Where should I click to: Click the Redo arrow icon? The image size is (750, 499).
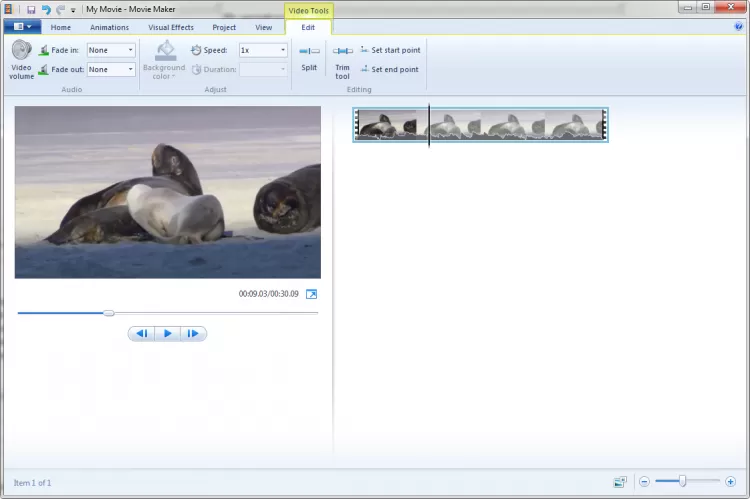tap(60, 9)
